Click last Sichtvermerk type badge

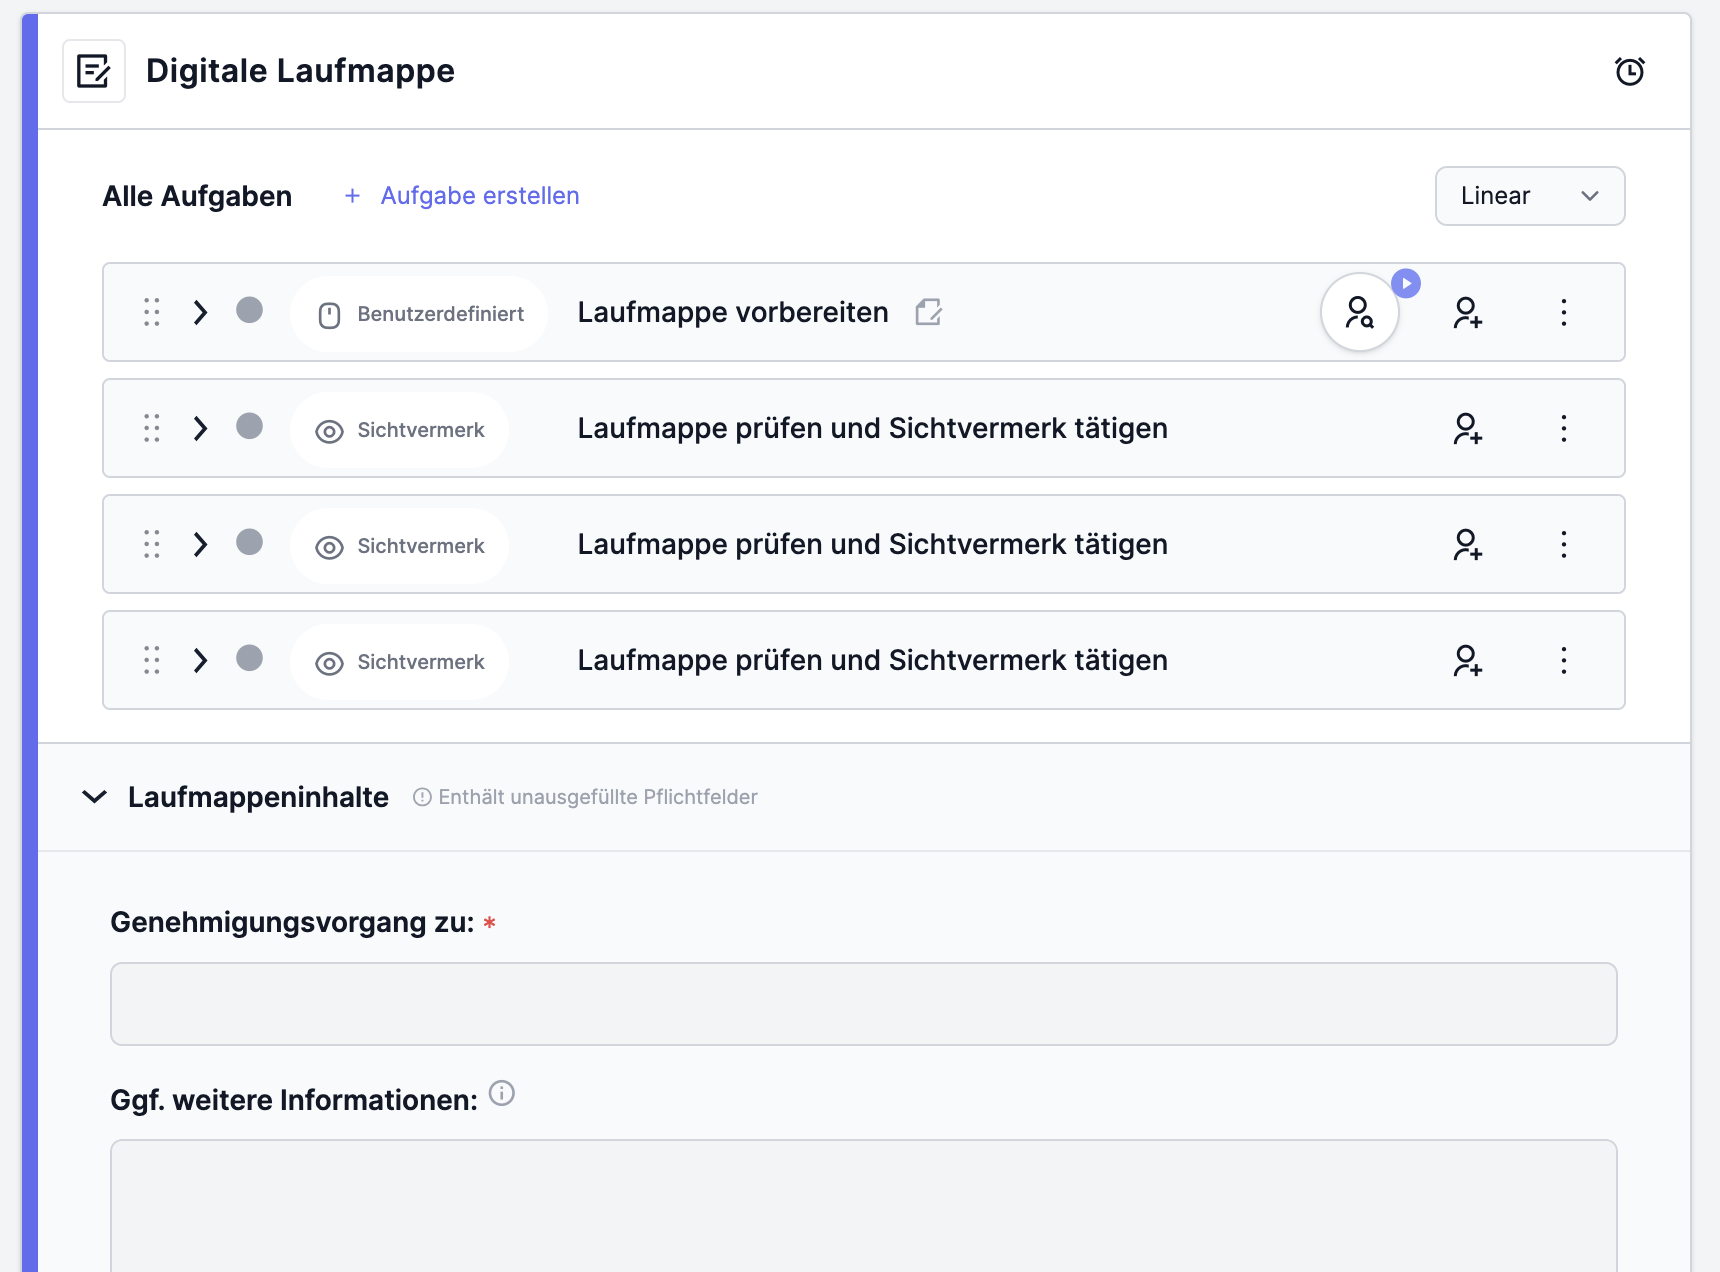tap(400, 662)
